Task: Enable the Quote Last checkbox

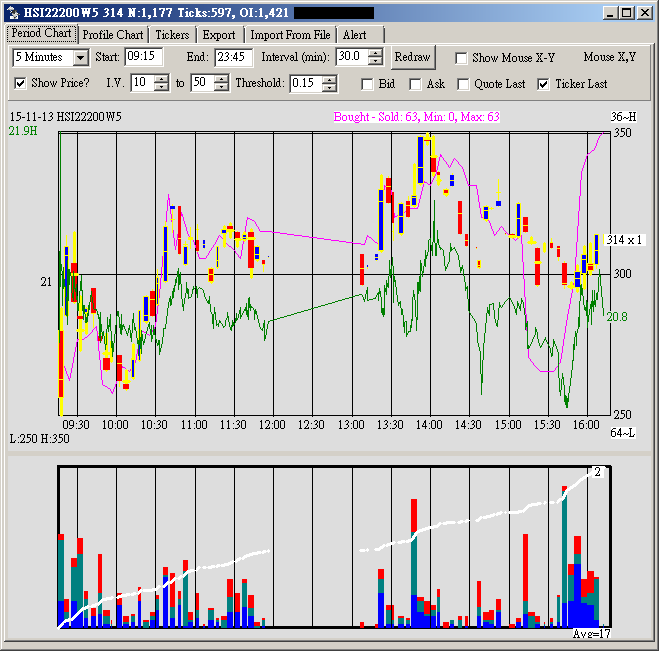Action: coord(463,84)
